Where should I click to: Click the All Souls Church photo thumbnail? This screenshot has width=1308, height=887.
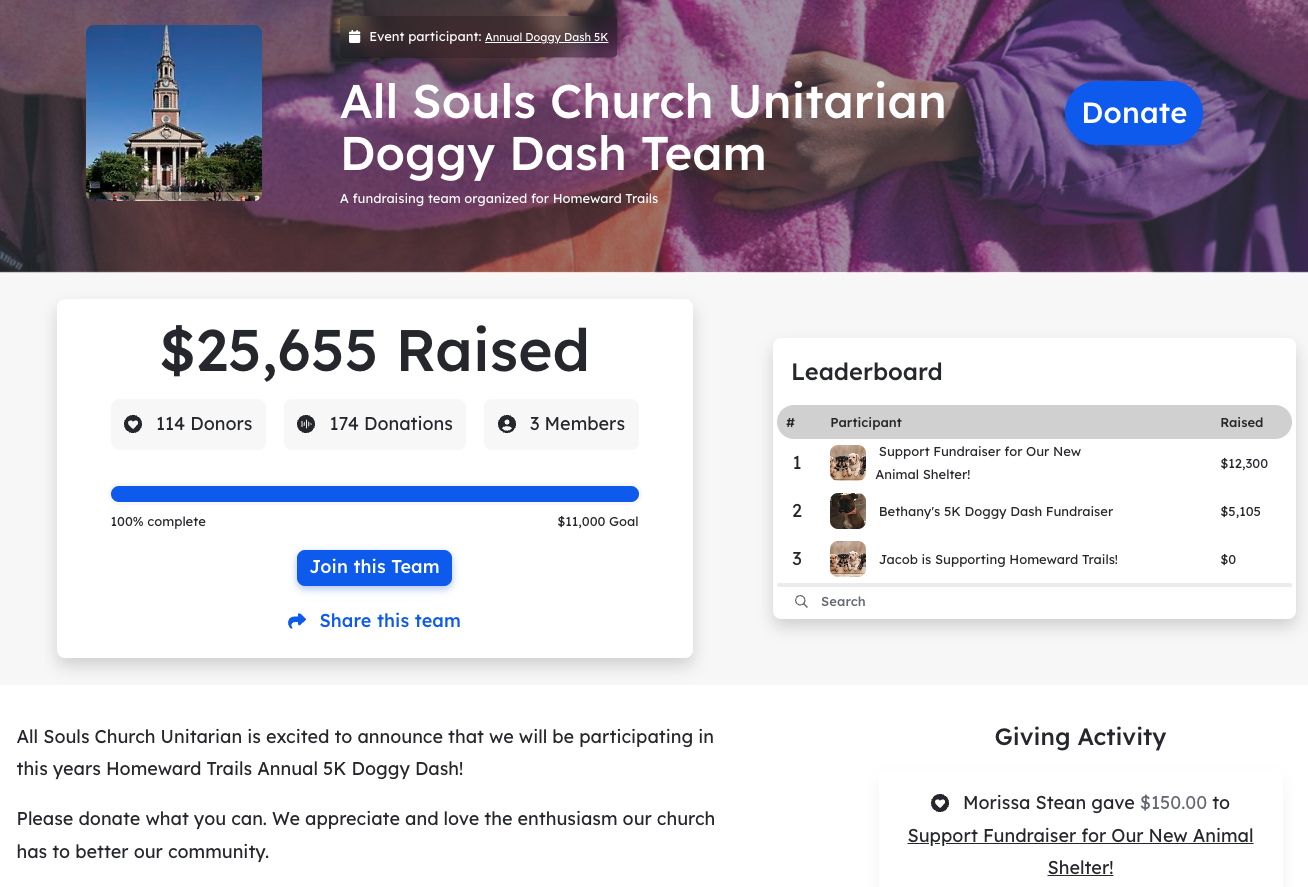click(173, 112)
